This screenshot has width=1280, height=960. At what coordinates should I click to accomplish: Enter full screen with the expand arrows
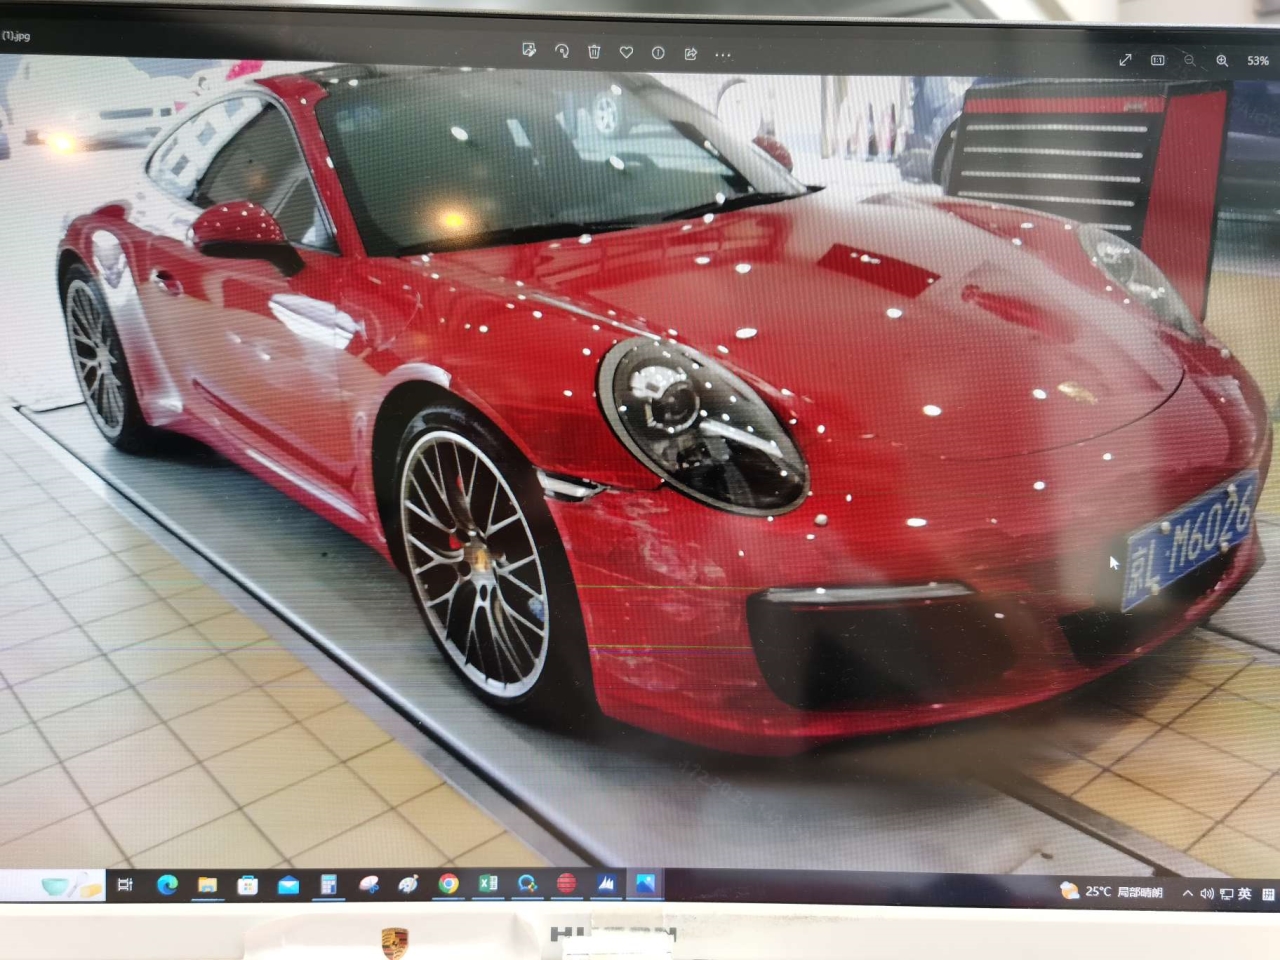pyautogui.click(x=1125, y=60)
